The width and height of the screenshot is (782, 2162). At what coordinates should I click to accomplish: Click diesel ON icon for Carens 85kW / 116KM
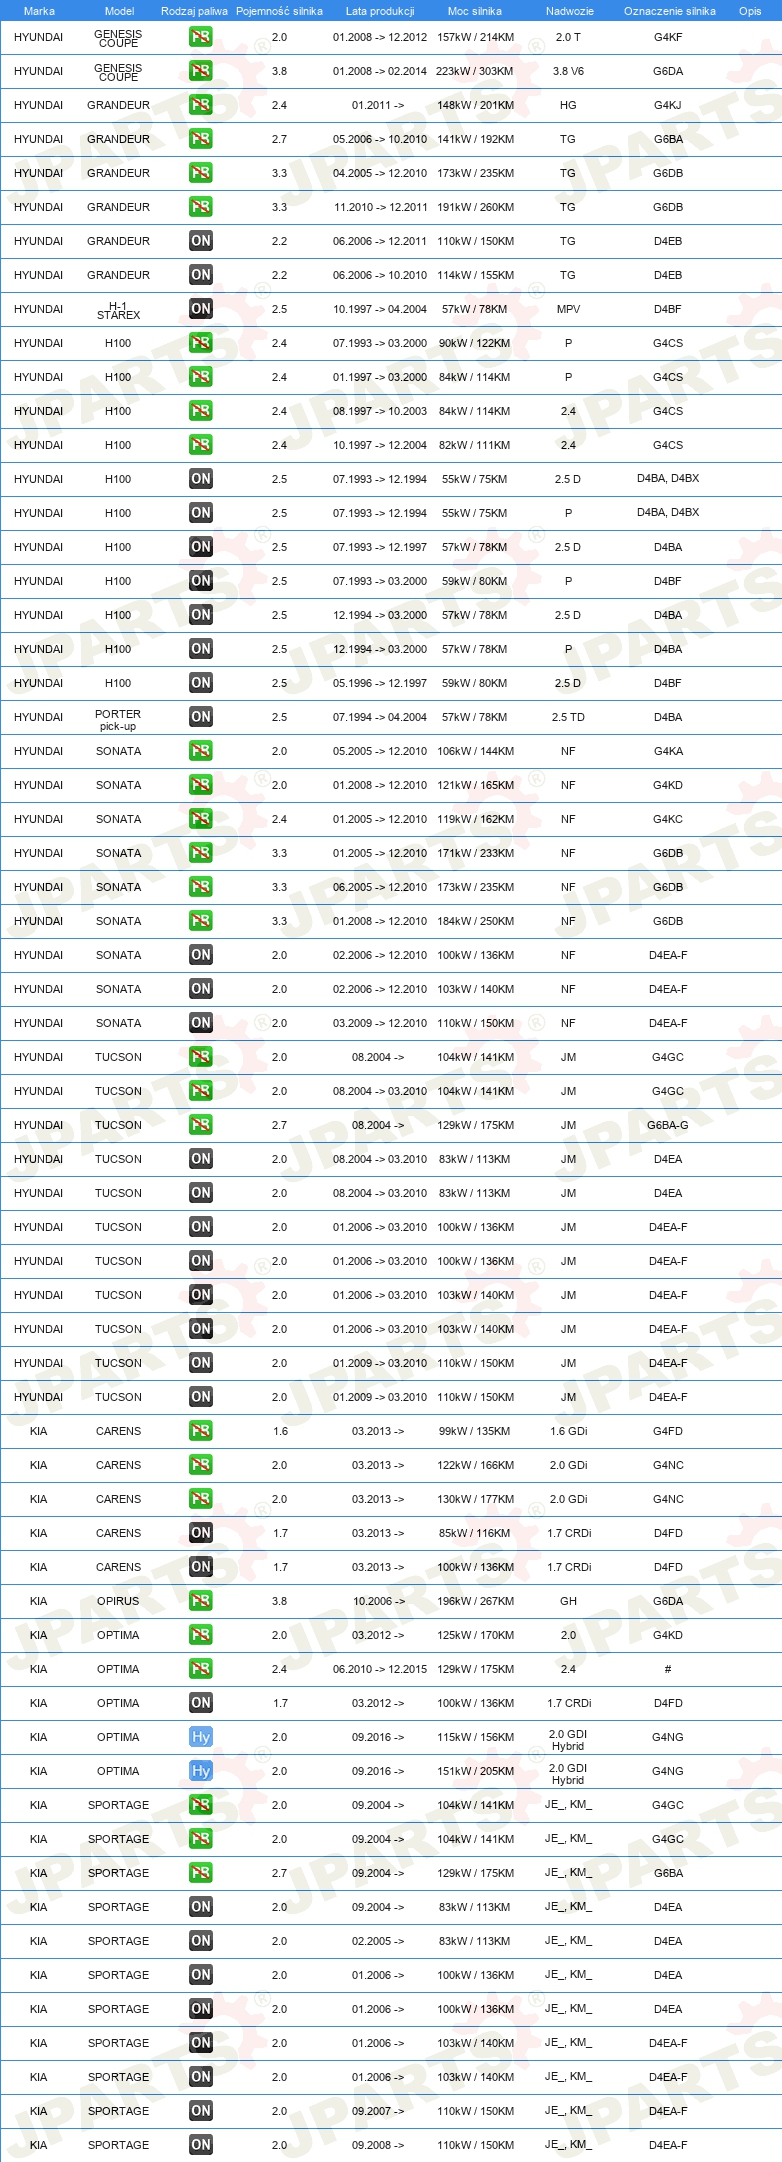201,1533
